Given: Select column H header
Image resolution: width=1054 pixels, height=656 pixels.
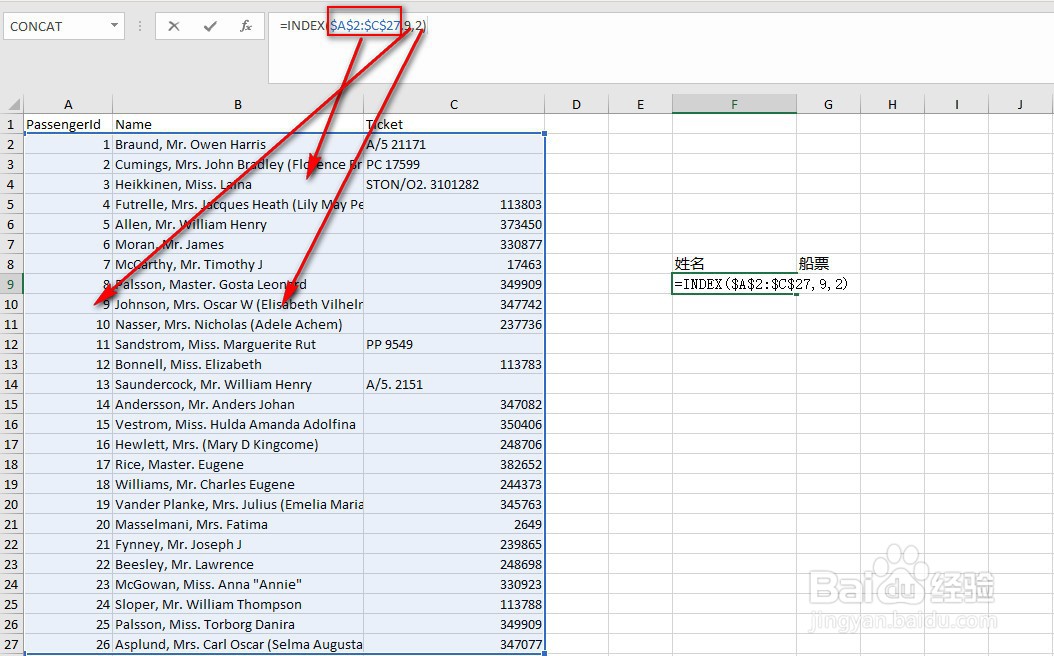Looking at the screenshot, I should (x=892, y=104).
